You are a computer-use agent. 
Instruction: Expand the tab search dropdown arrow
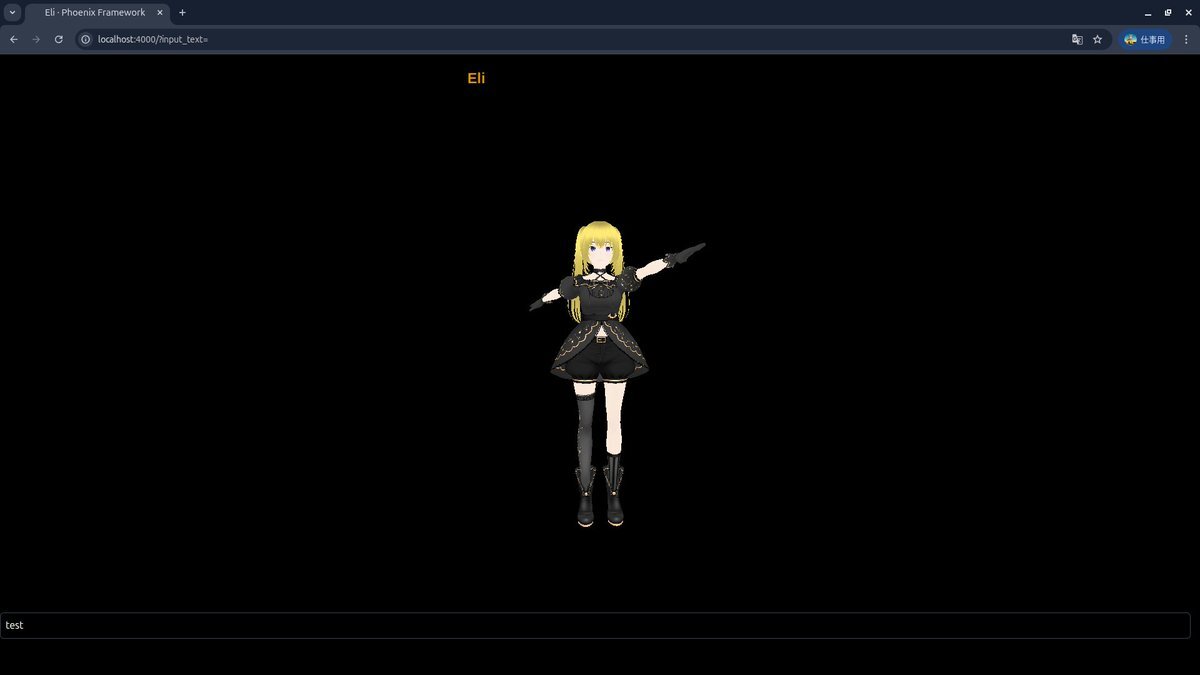[x=13, y=12]
